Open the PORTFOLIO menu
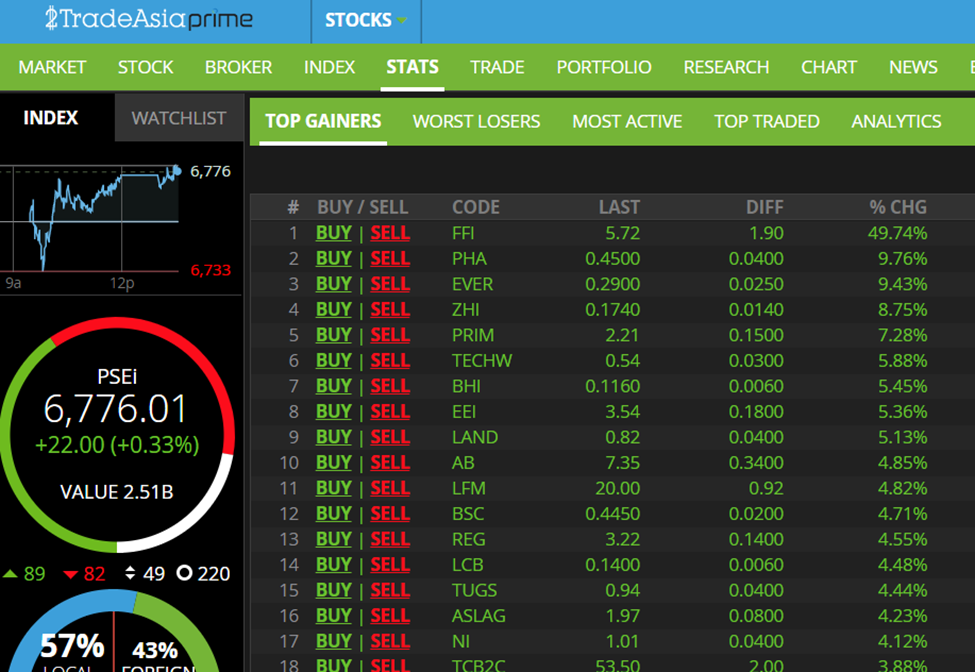 [604, 67]
